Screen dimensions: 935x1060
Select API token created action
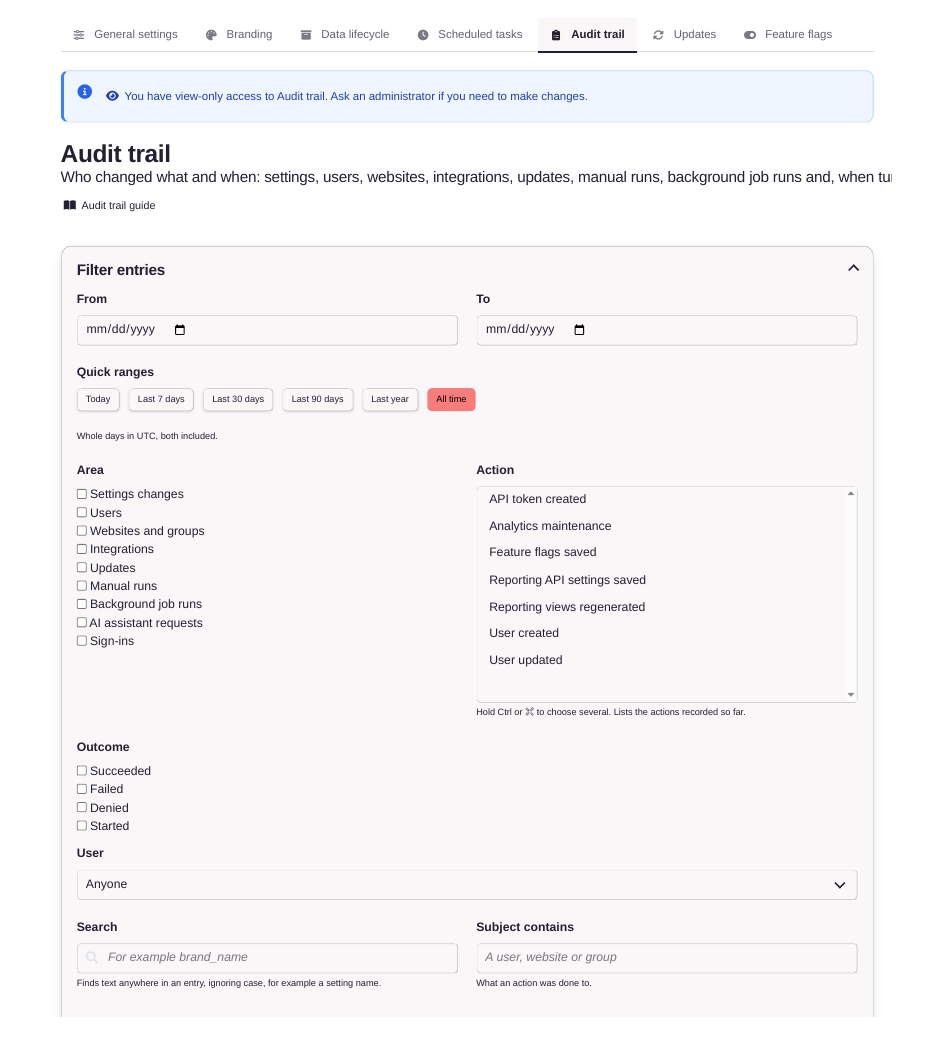click(661, 499)
